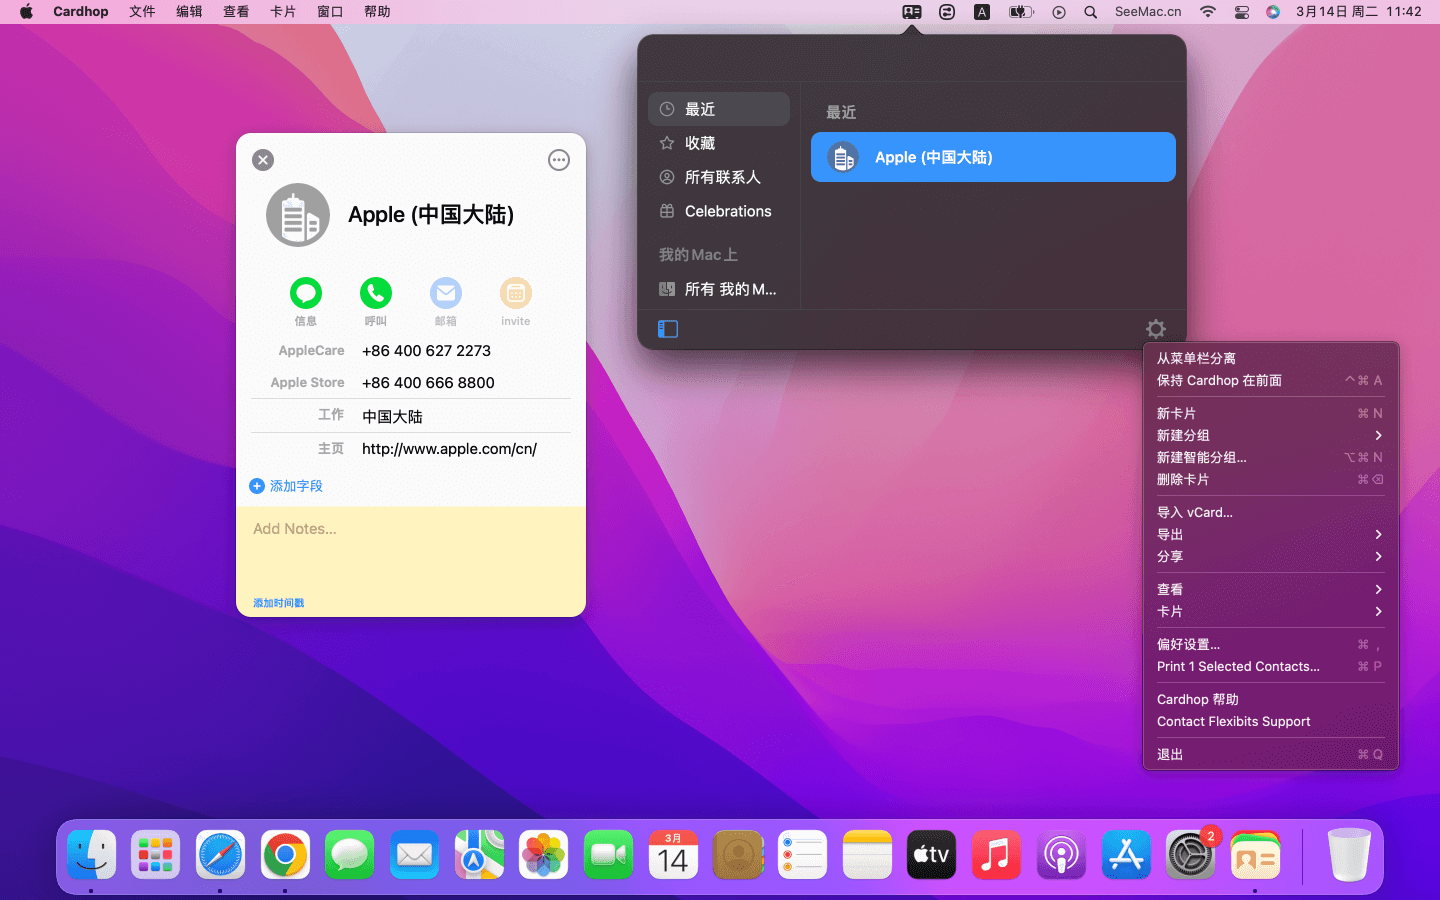Select Apple (中国大陆) in recent list

tap(993, 157)
